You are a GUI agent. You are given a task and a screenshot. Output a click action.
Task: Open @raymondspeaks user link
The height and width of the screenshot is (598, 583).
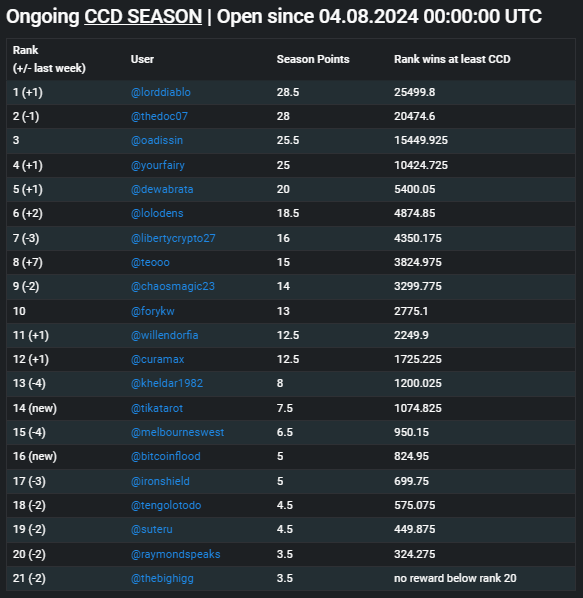click(175, 554)
